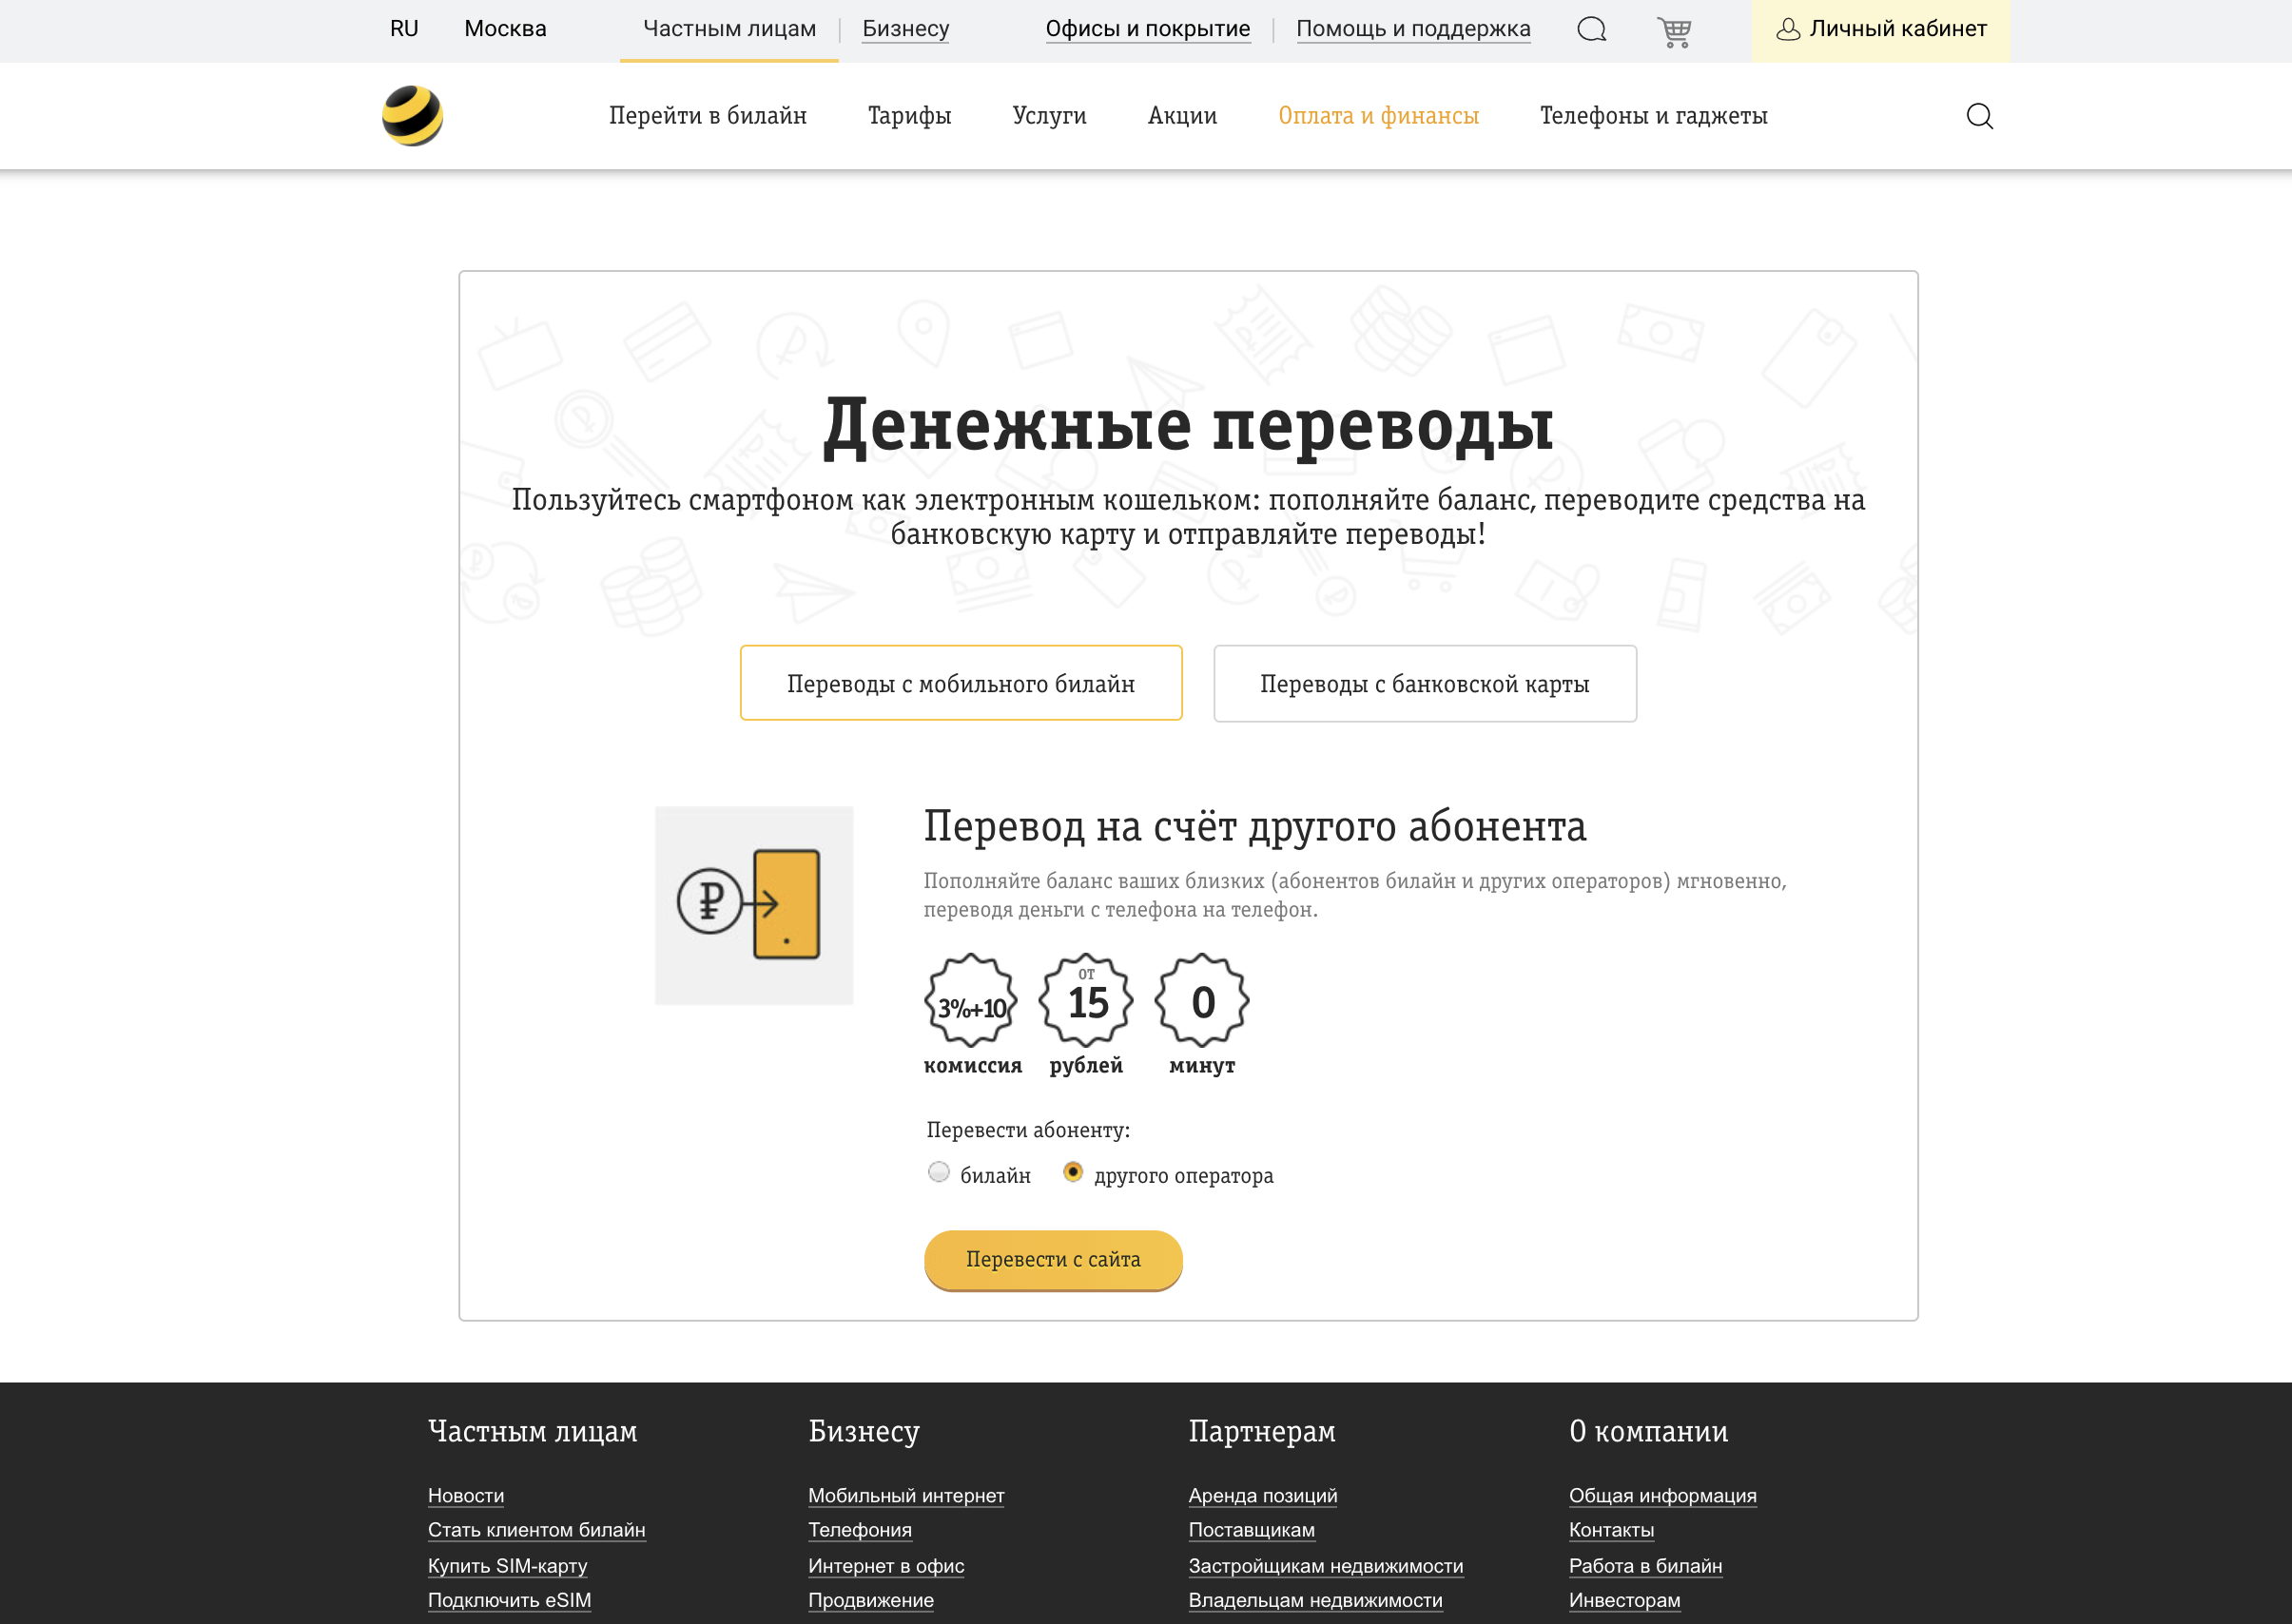
Task: Click the ruble-to-phone transfer illustration
Action: [753, 903]
